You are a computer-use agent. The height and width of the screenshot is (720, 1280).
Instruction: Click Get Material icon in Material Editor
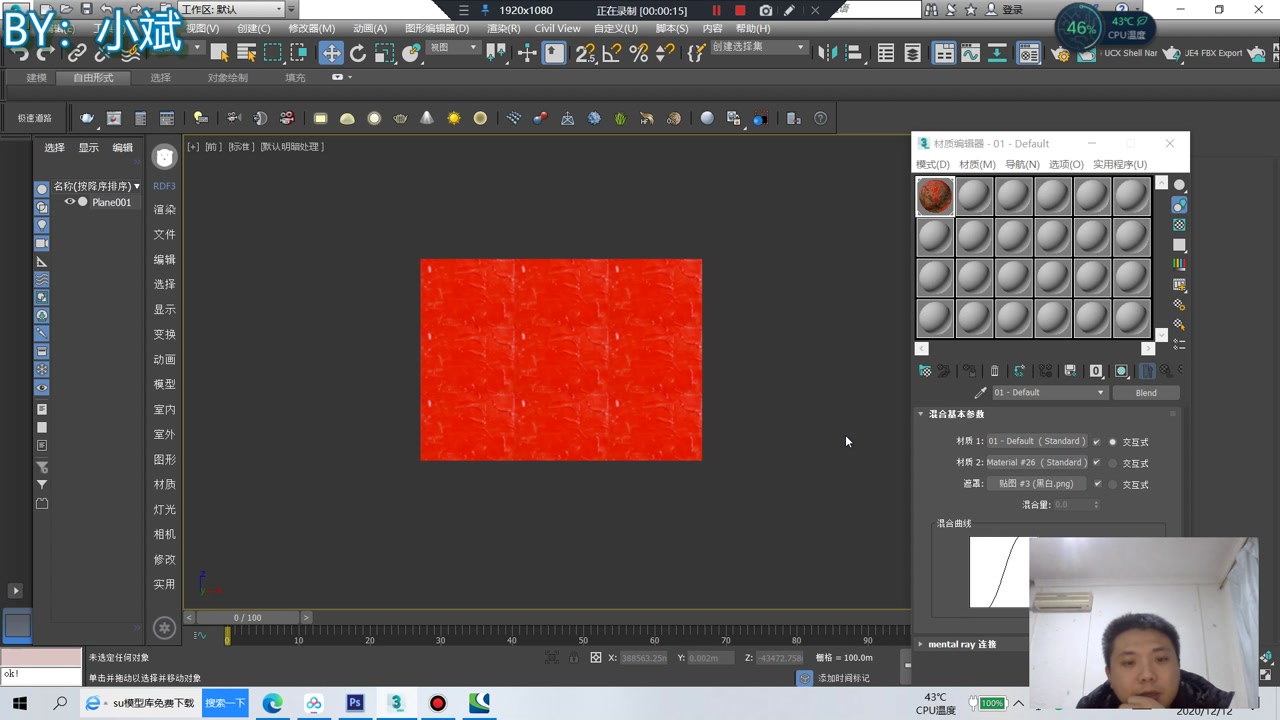click(x=925, y=371)
